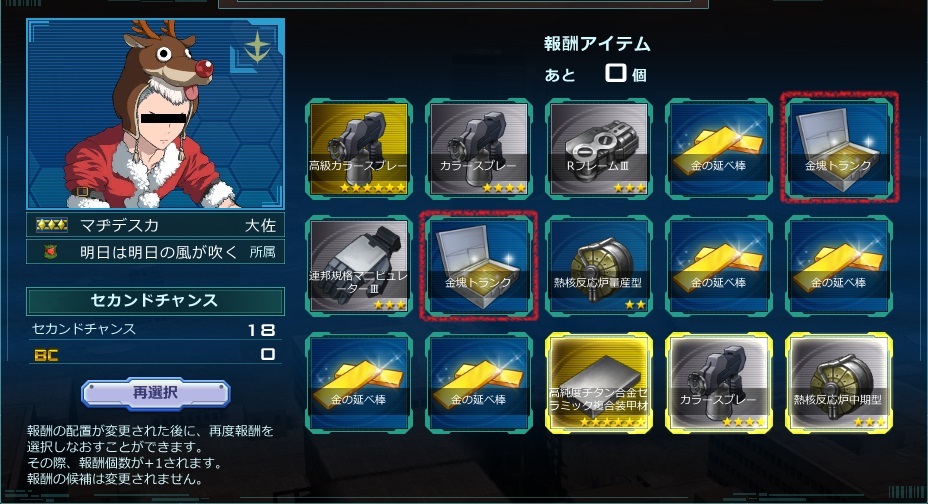Click the 高純度チタン合金セラミック複合装甲材 tile
The height and width of the screenshot is (504, 928).
pos(598,383)
